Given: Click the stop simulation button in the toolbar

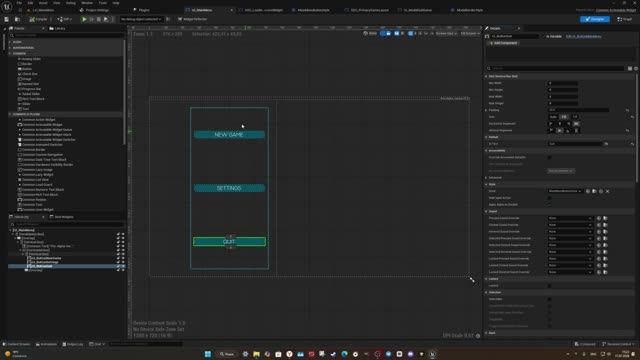Looking at the screenshot, I should pyautogui.click(x=99, y=19).
